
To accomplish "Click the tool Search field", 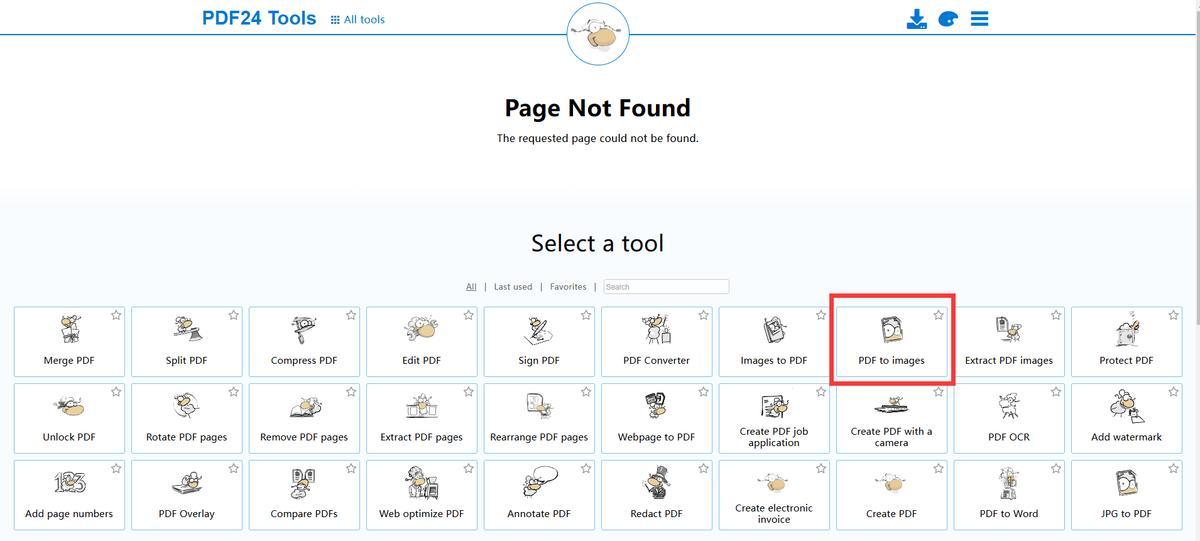I will click(666, 287).
